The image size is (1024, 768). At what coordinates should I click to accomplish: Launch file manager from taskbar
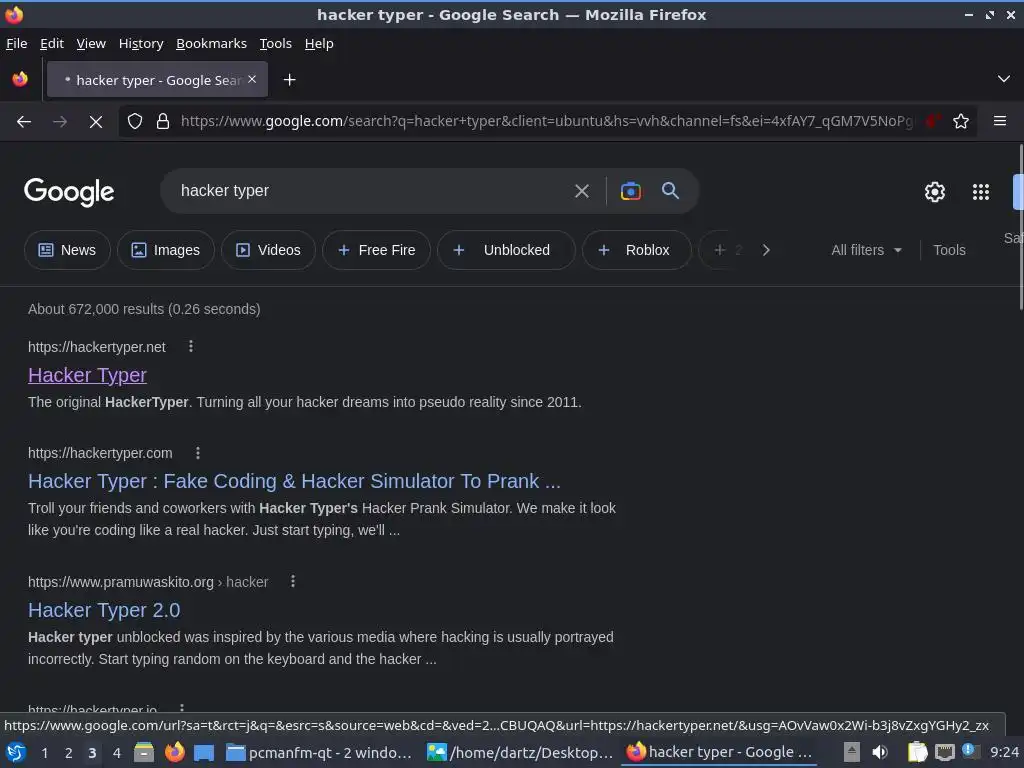pos(144,752)
